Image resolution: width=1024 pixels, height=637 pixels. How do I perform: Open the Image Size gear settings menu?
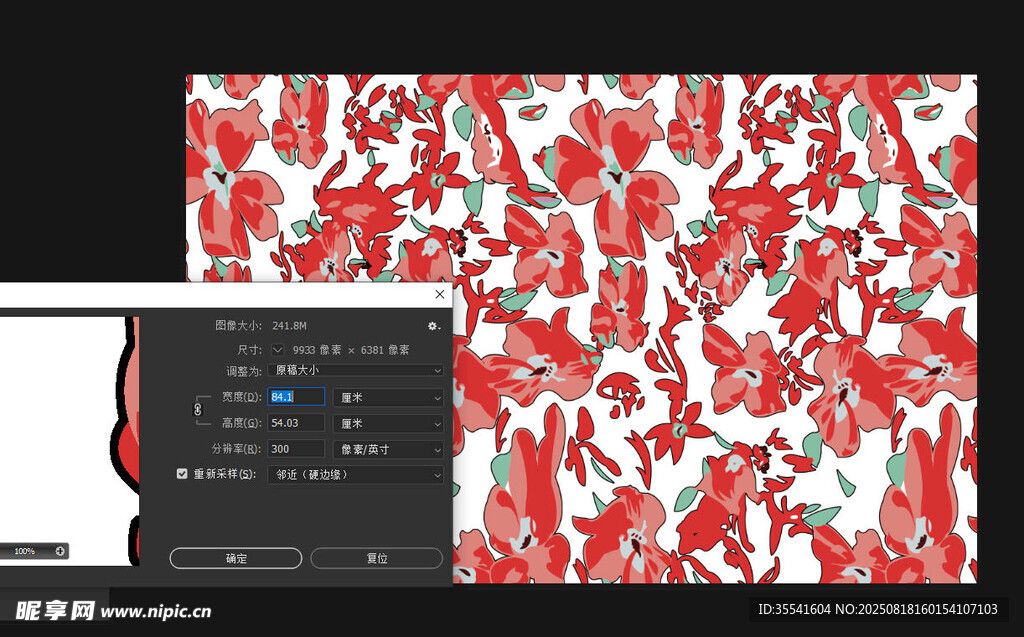click(433, 326)
